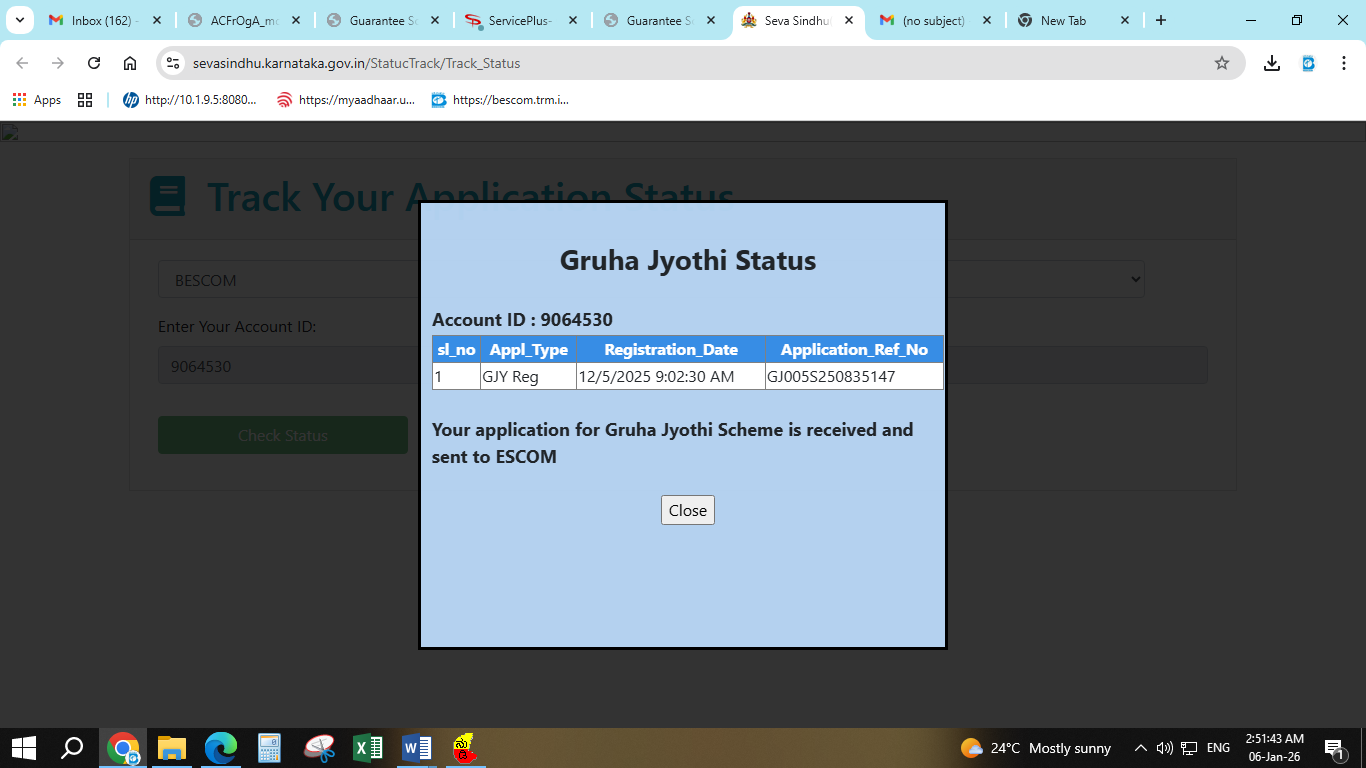Close the Seva Sindhu tab

point(848,20)
